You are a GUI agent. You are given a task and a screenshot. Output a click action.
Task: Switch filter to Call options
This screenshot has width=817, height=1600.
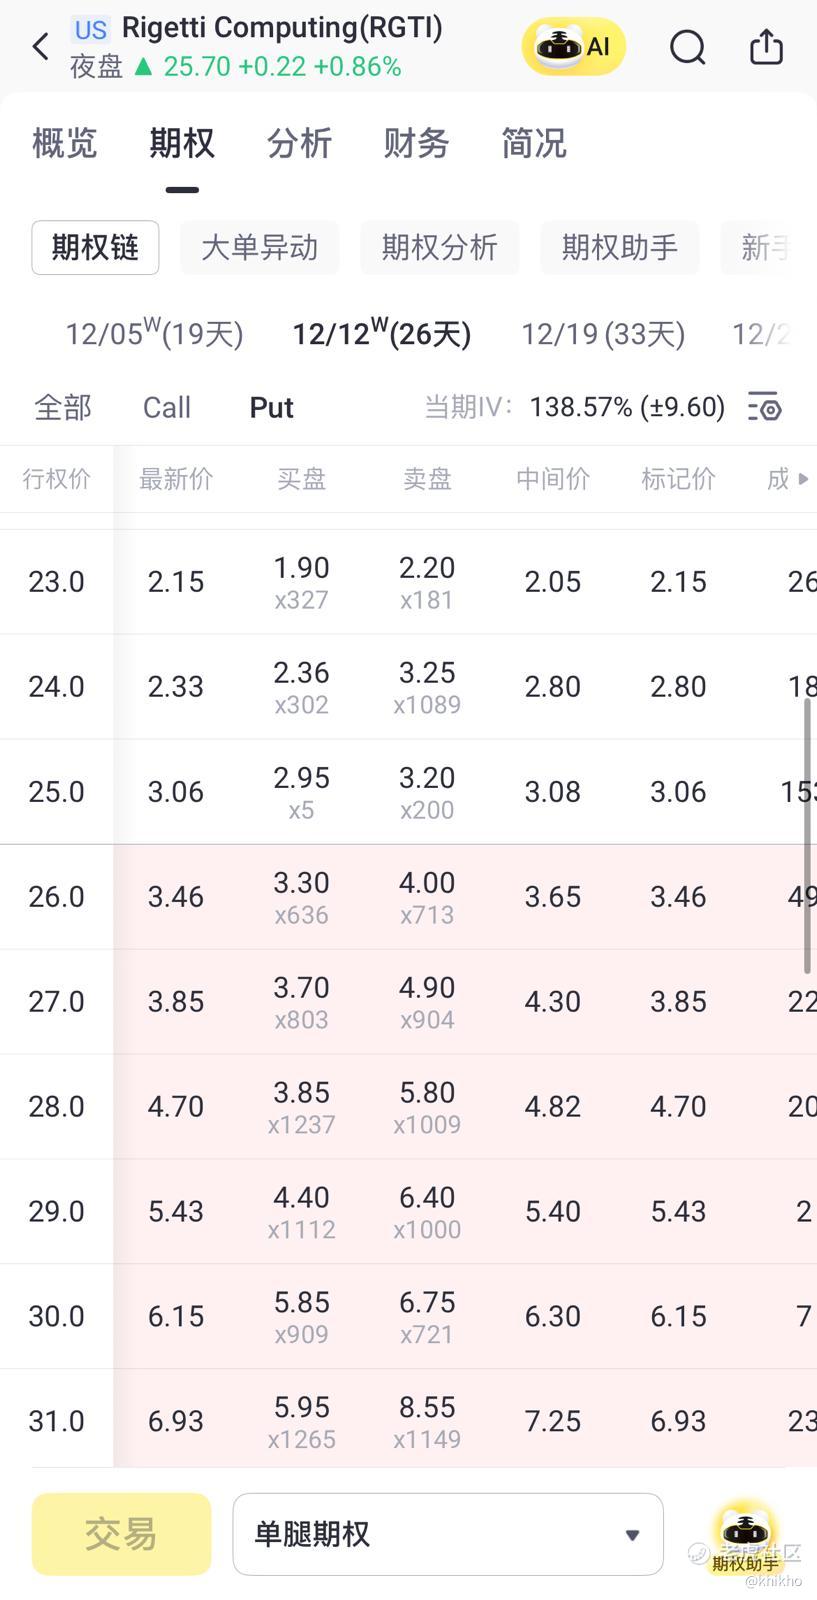coord(166,407)
